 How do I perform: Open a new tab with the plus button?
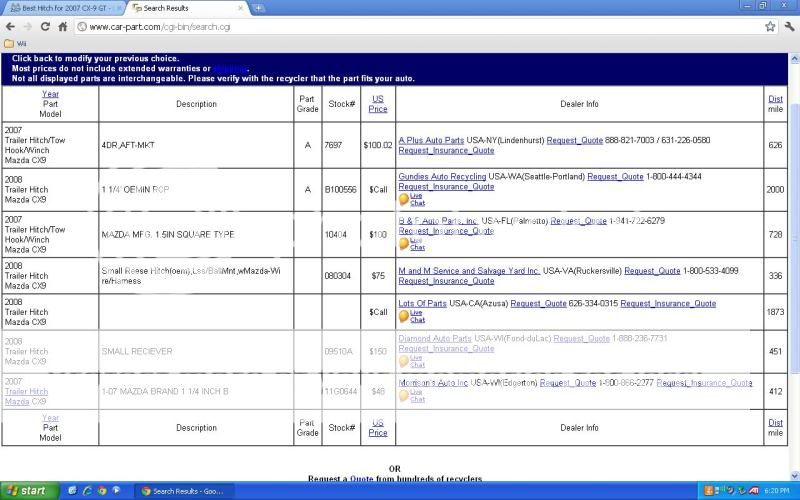pyautogui.click(x=259, y=8)
